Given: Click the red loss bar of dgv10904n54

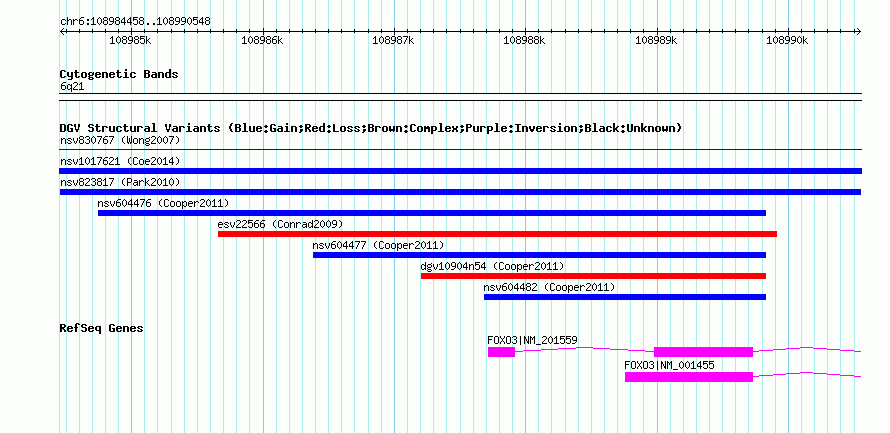Looking at the screenshot, I should (593, 276).
